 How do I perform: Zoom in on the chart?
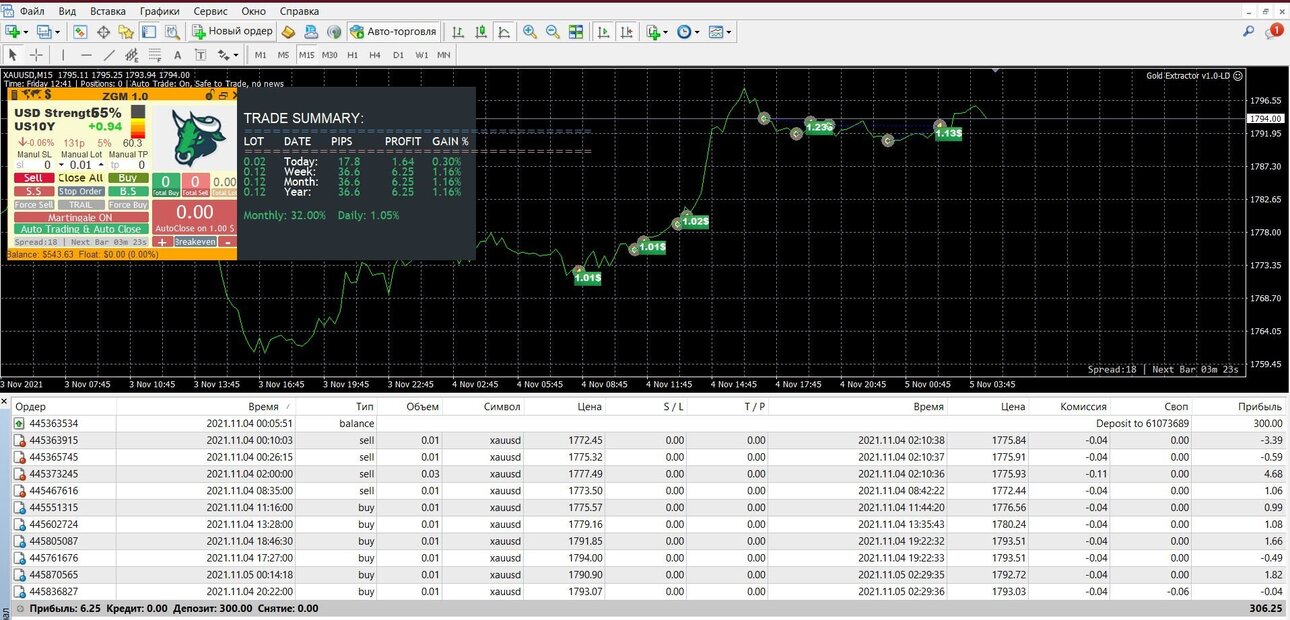tap(530, 32)
